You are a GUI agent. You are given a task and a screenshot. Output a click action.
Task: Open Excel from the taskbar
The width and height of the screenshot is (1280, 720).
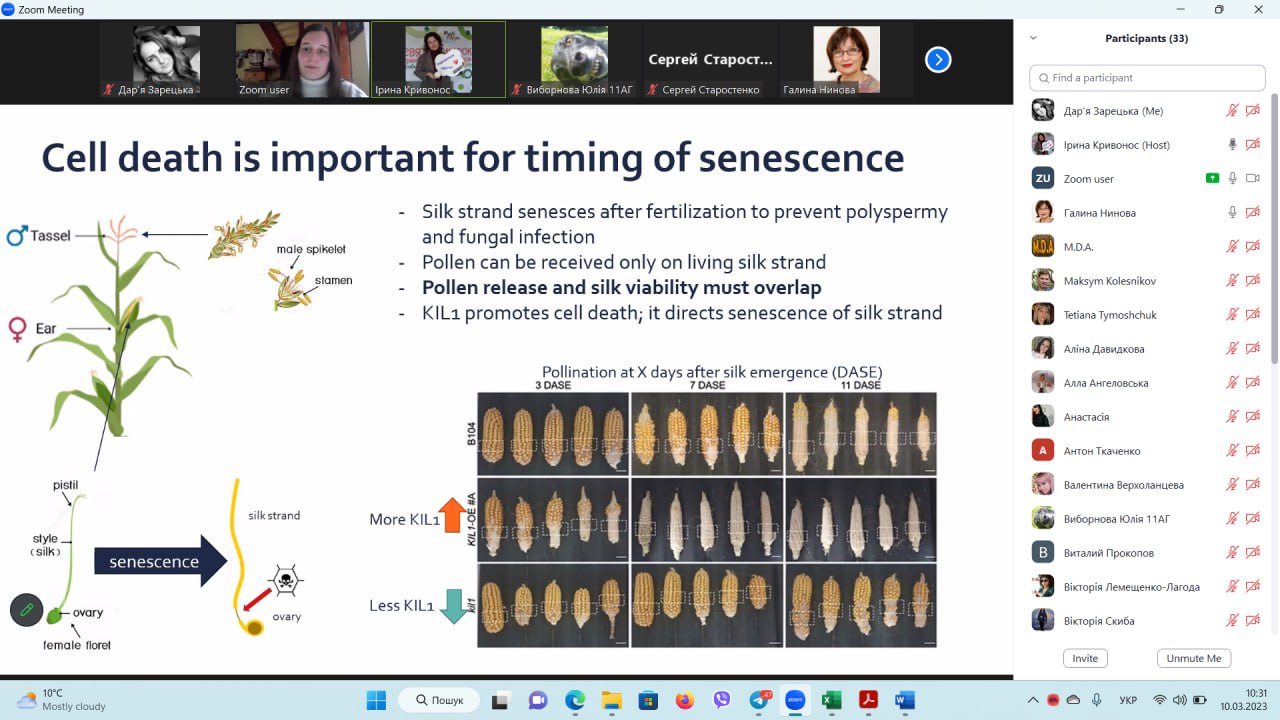point(831,700)
